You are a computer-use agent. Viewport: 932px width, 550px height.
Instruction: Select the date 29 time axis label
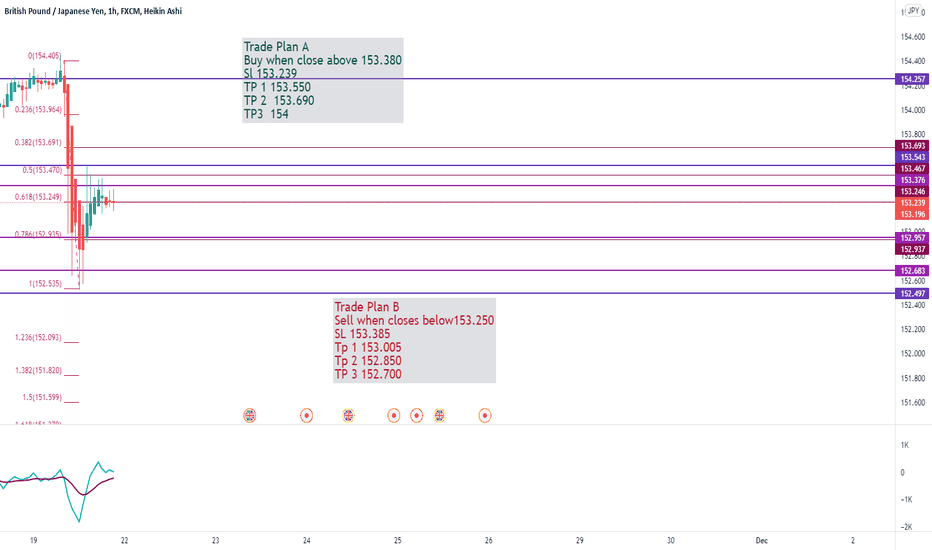click(580, 540)
